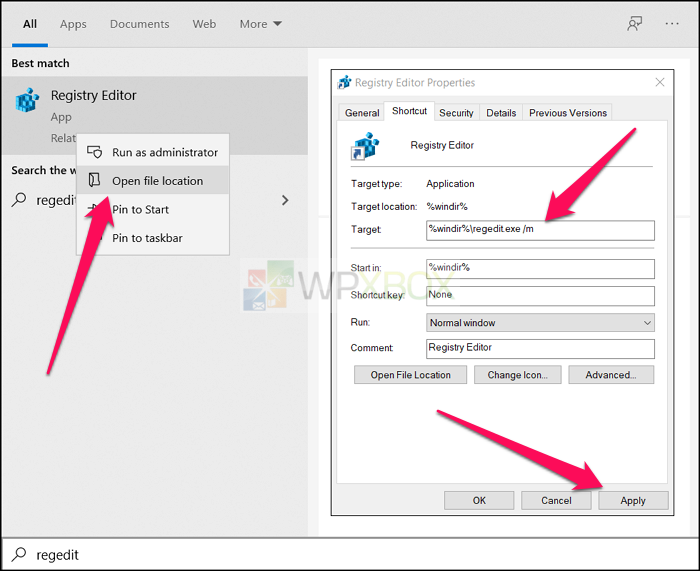Close the Registry Editor Properties dialog
Viewport: 700px width, 571px height.
(x=660, y=82)
